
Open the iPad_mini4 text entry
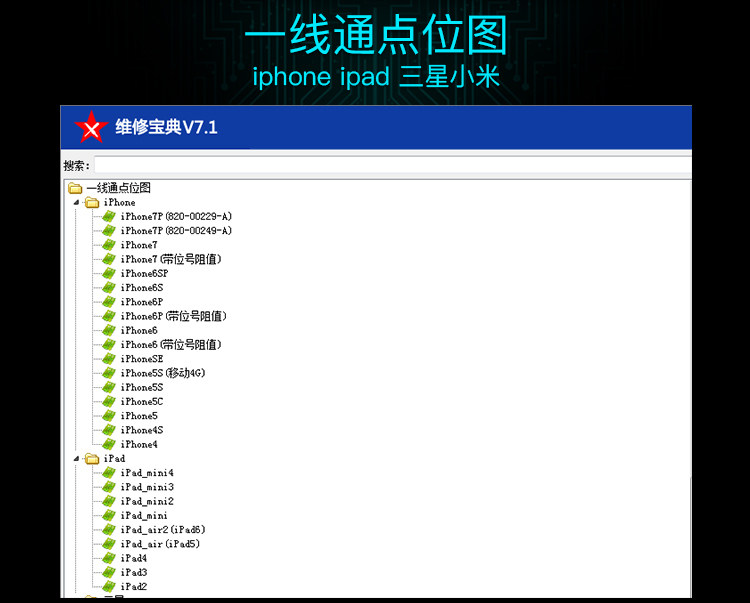(x=147, y=473)
